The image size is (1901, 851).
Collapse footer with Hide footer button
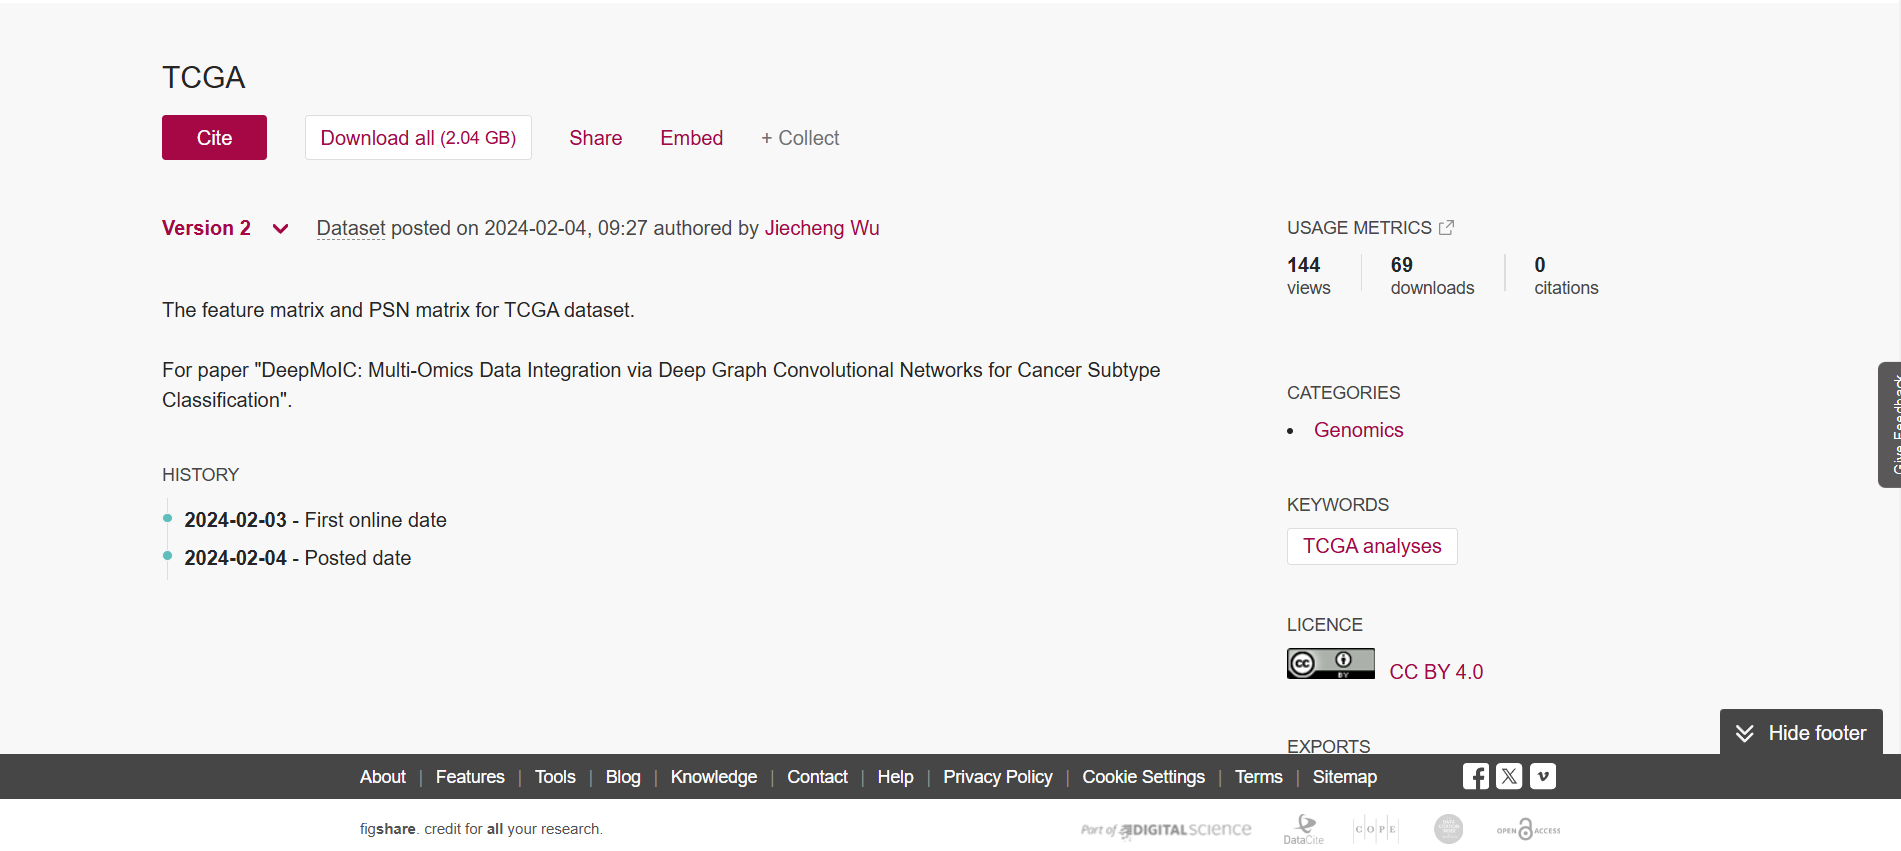pos(1801,733)
